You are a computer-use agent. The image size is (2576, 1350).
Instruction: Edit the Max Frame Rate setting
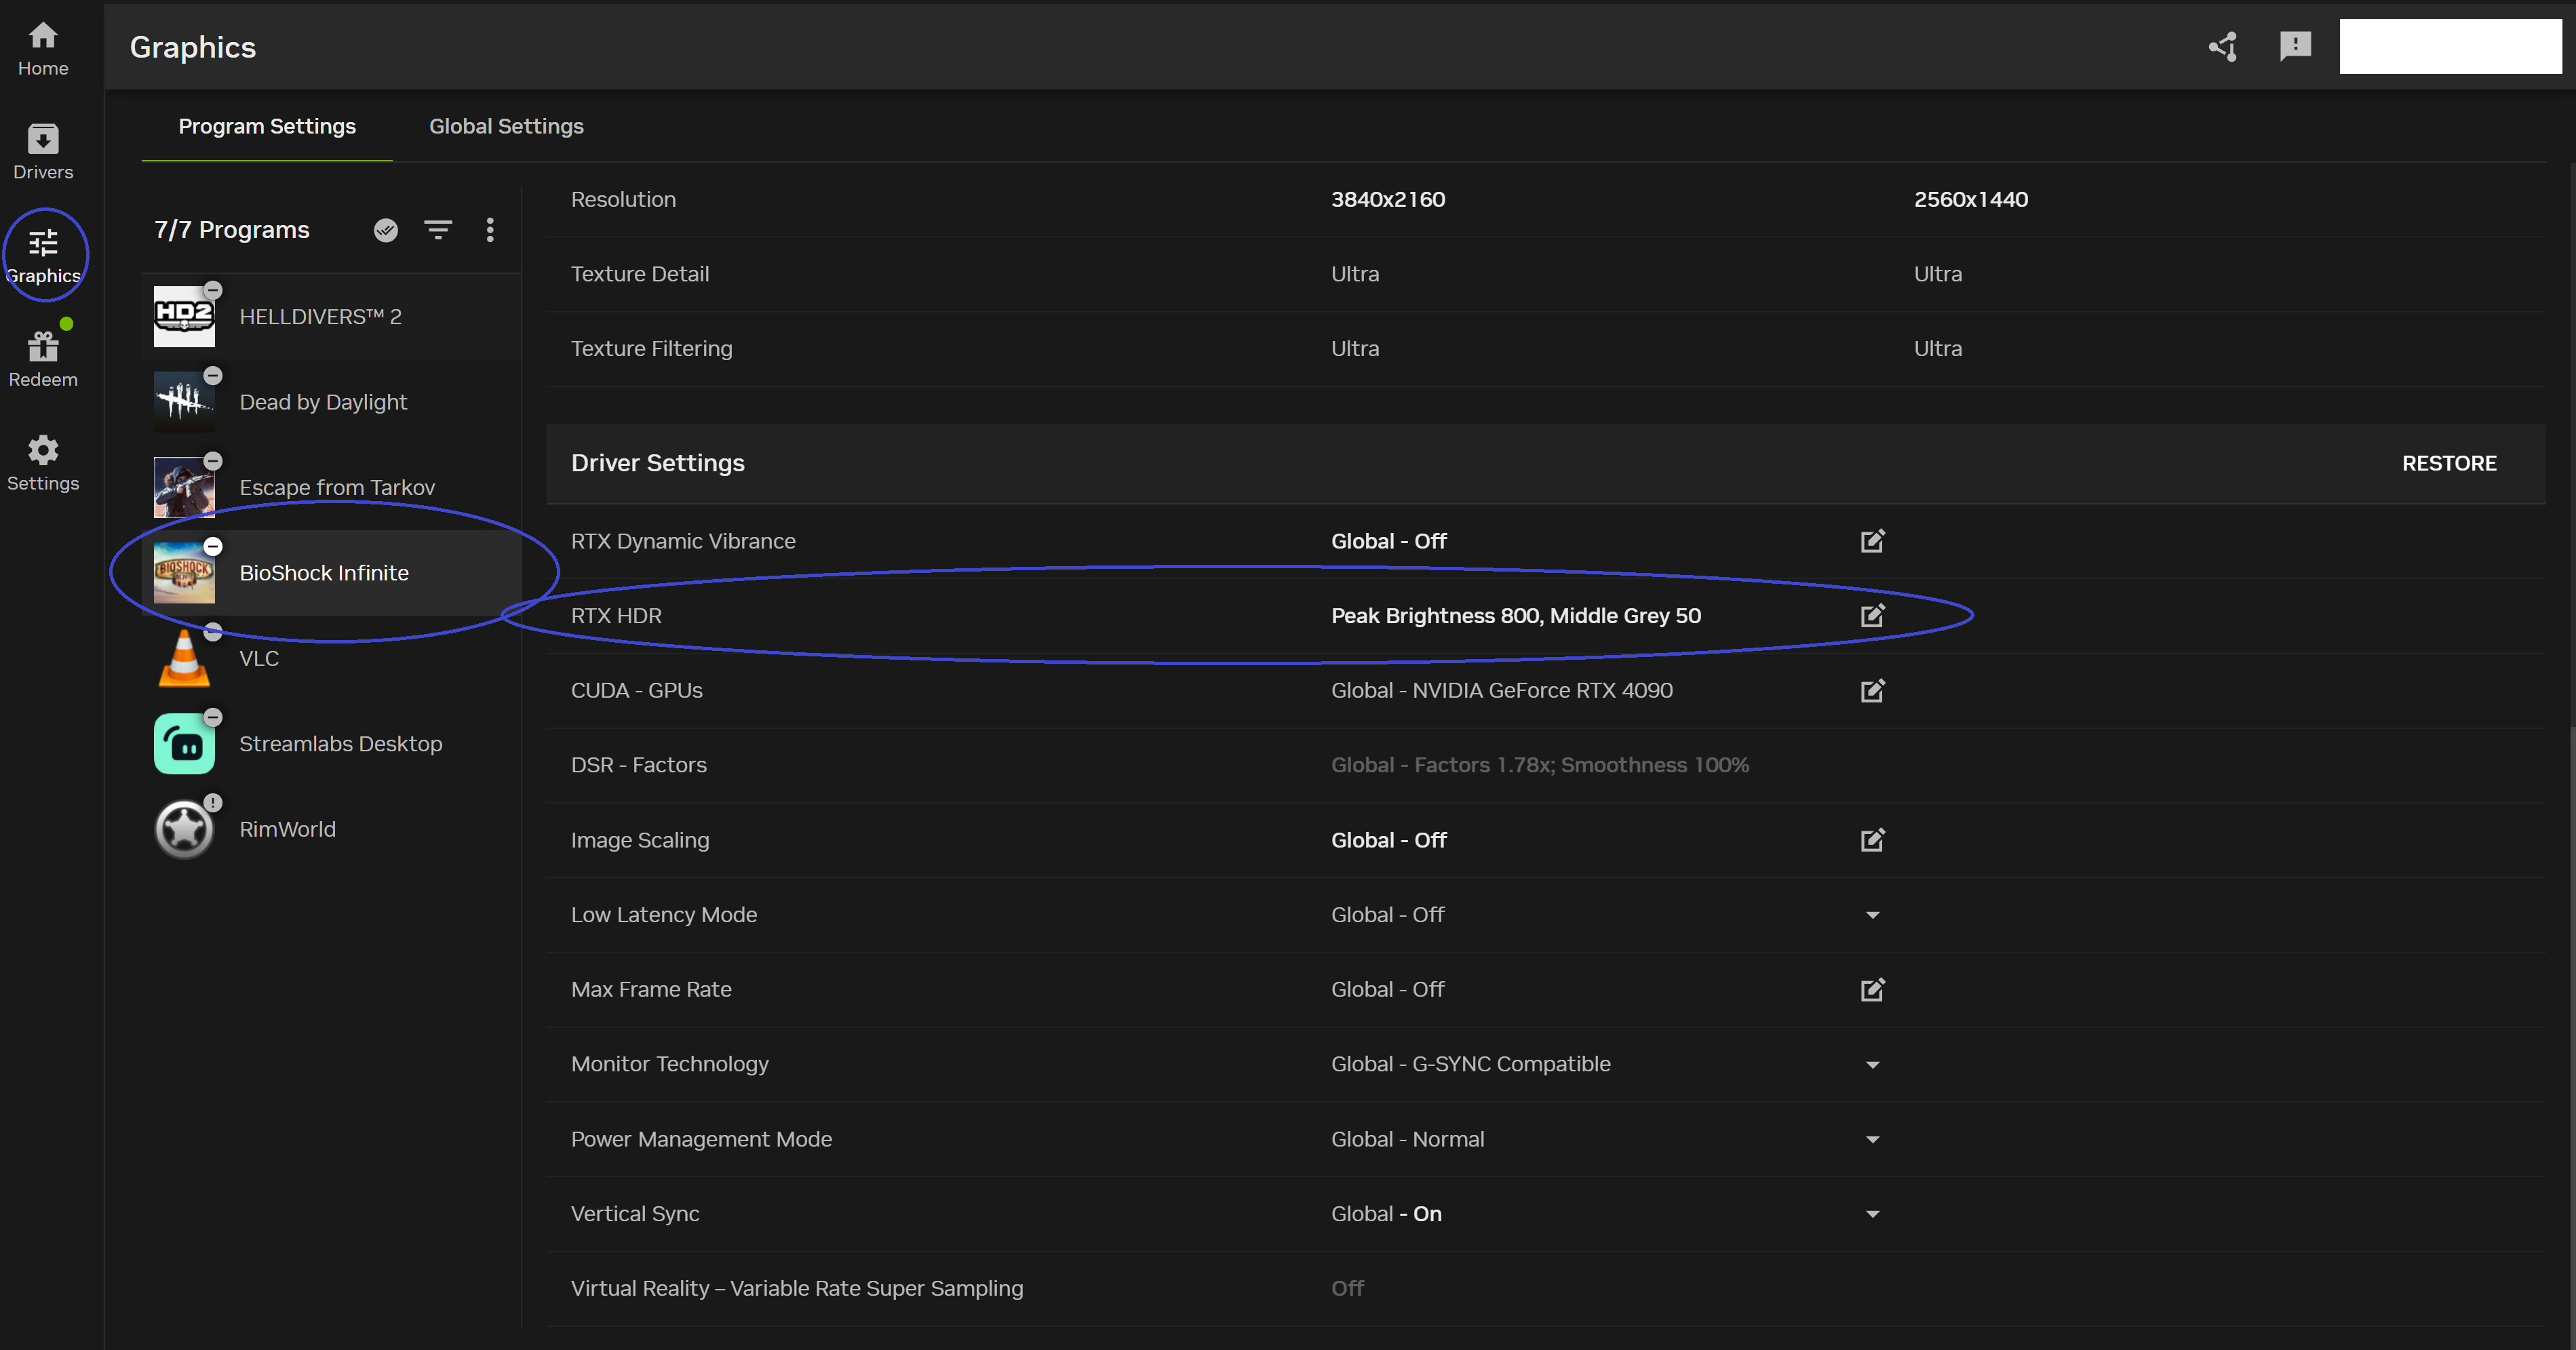[1872, 990]
